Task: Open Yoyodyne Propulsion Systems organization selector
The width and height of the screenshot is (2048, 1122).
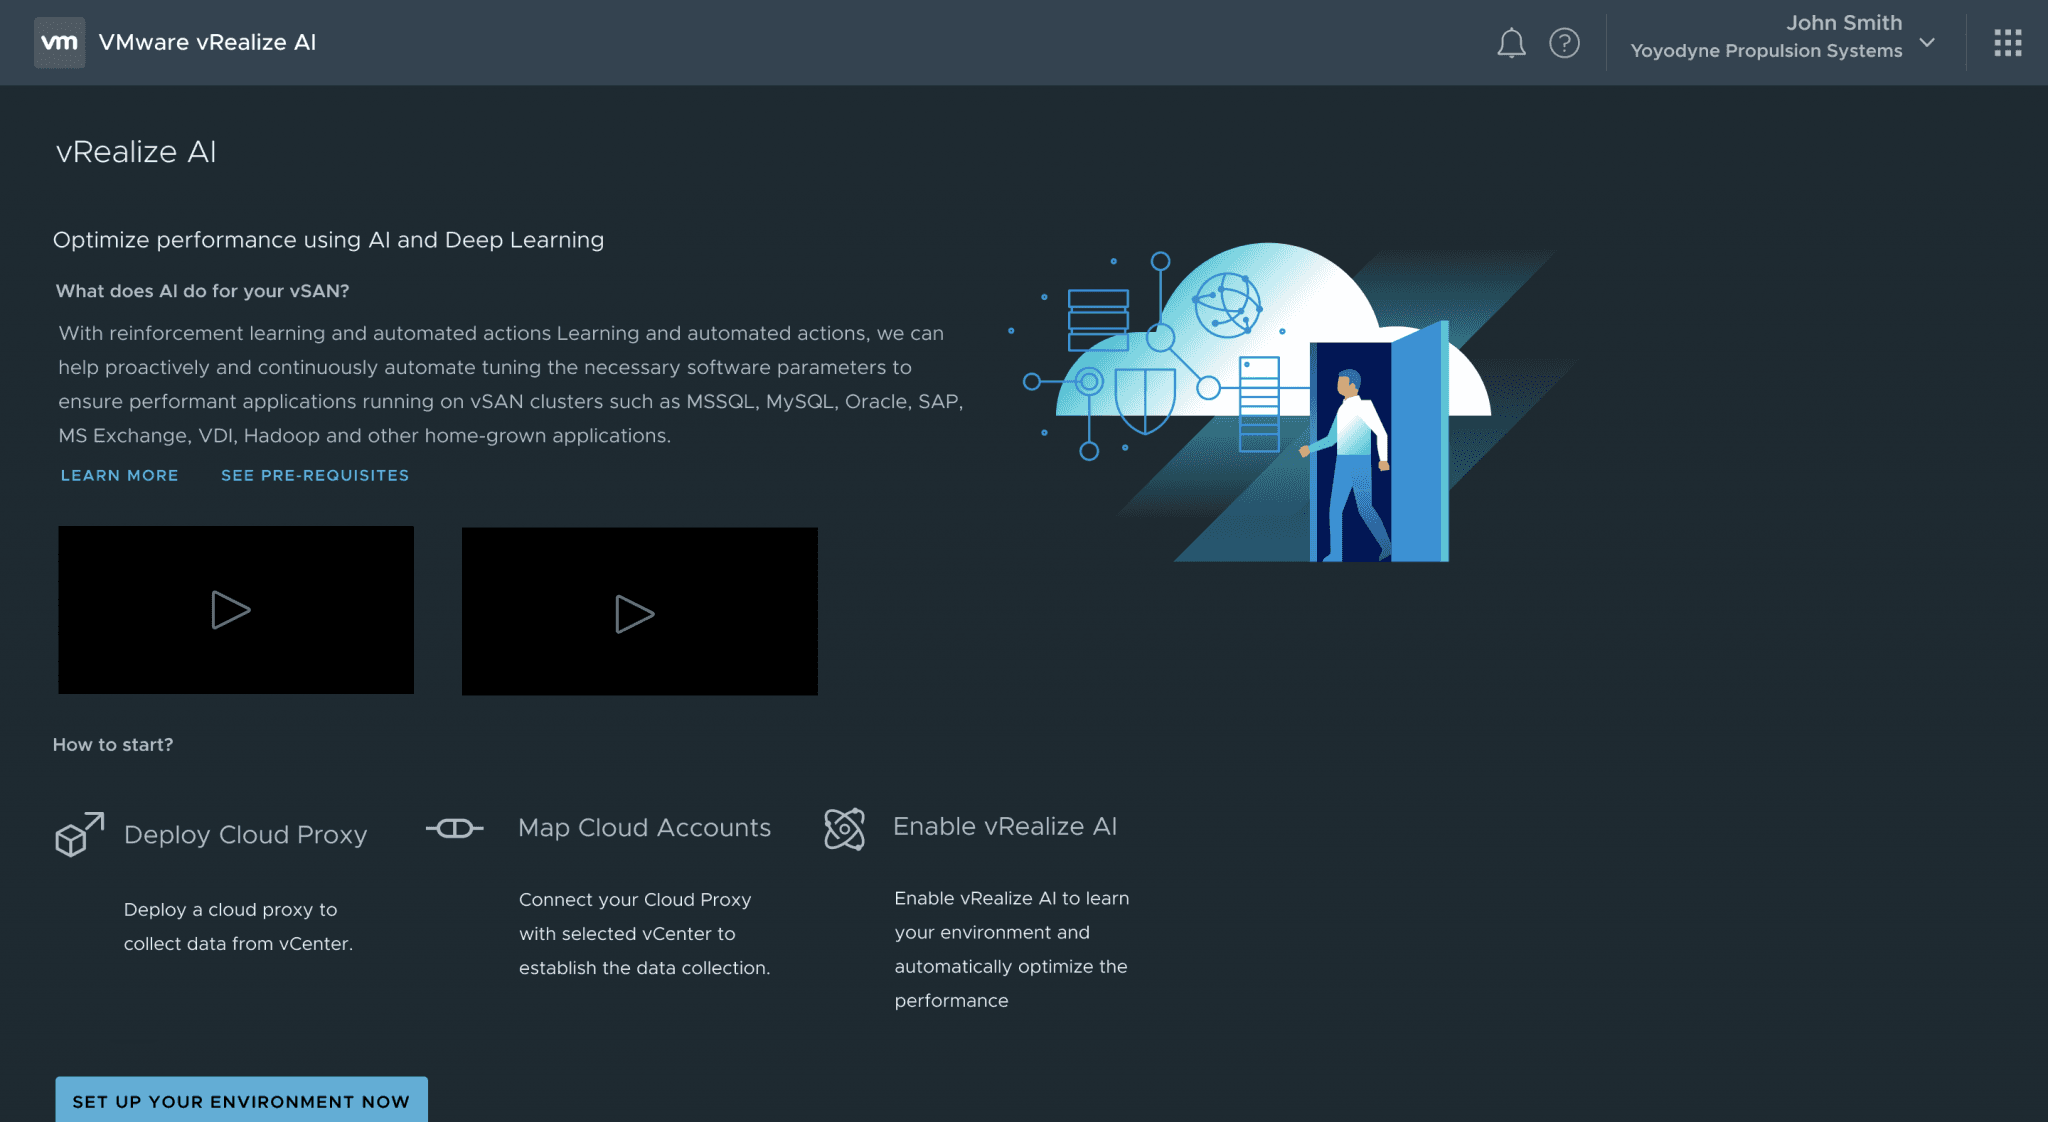Action: pyautogui.click(x=1766, y=51)
